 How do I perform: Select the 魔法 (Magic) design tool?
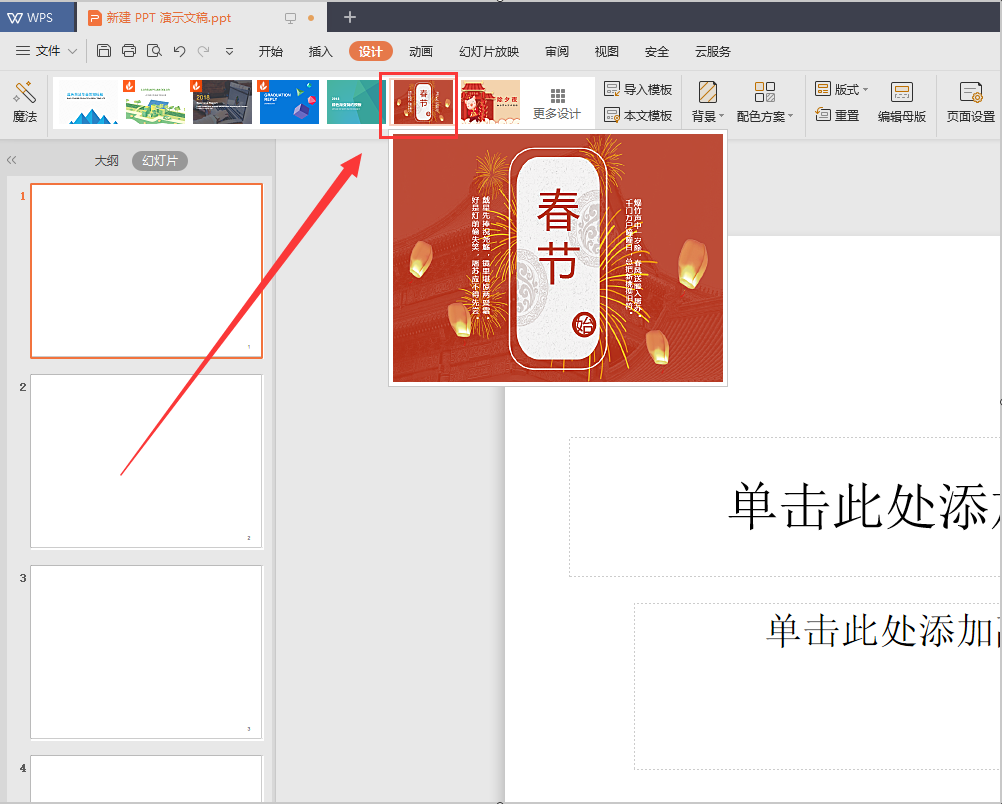[24, 101]
